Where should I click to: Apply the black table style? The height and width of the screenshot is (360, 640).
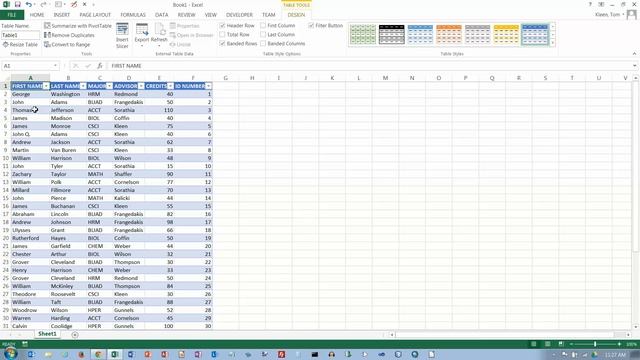(x=391, y=34)
